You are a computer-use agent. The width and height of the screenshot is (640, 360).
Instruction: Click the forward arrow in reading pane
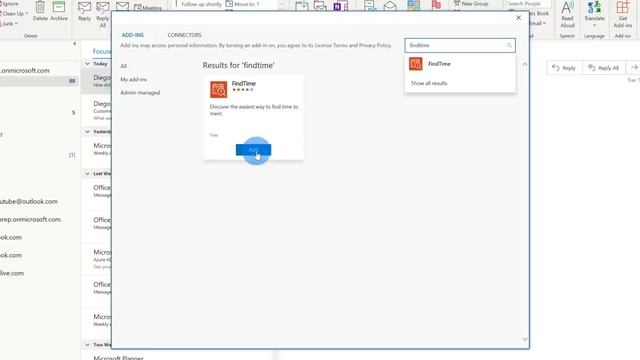click(633, 68)
